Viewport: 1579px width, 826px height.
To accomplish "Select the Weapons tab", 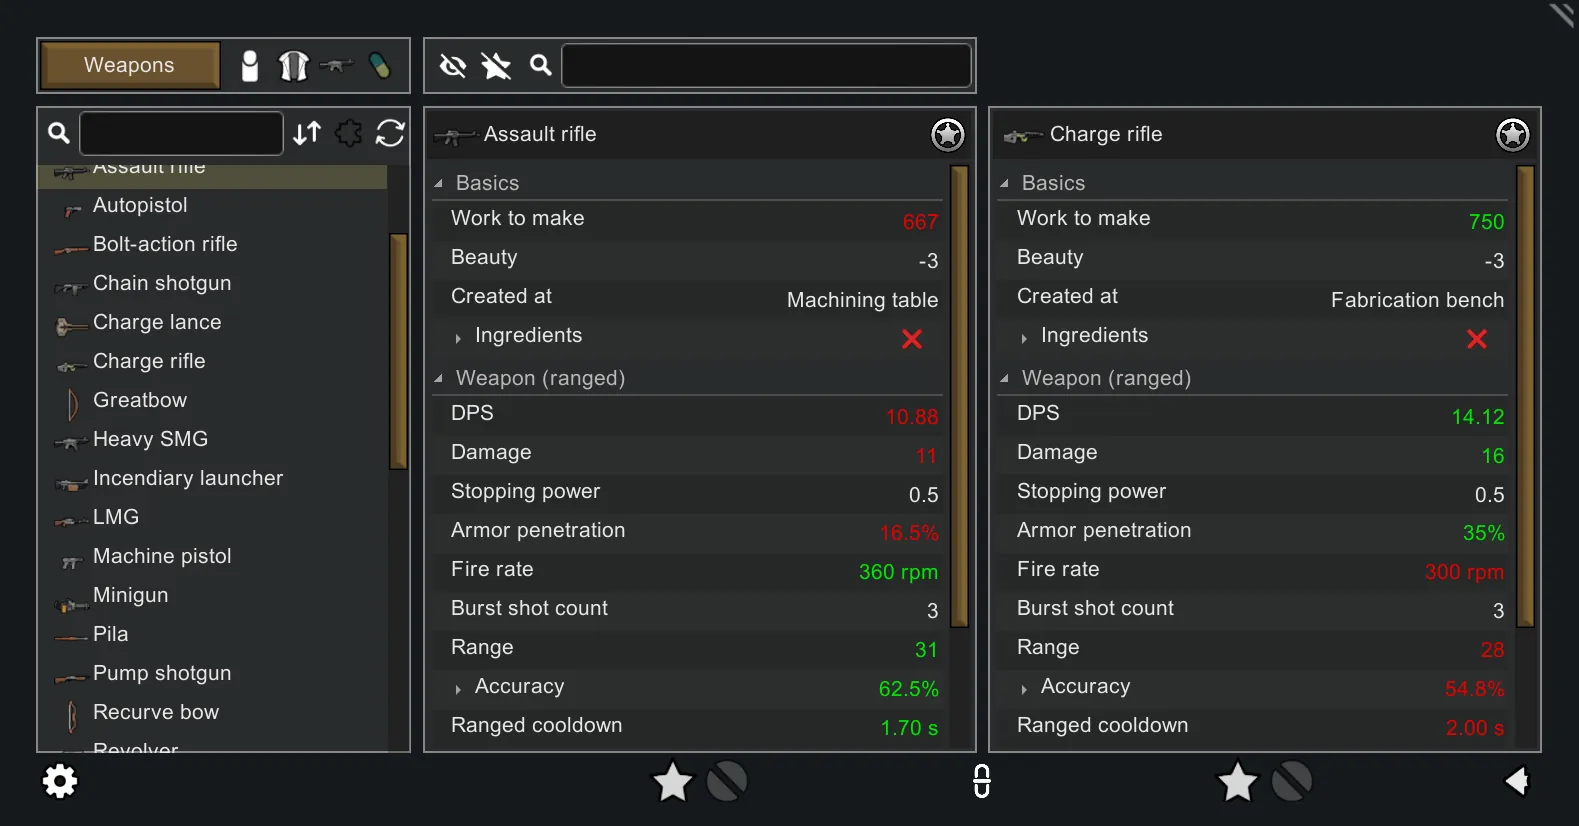I will (x=129, y=66).
